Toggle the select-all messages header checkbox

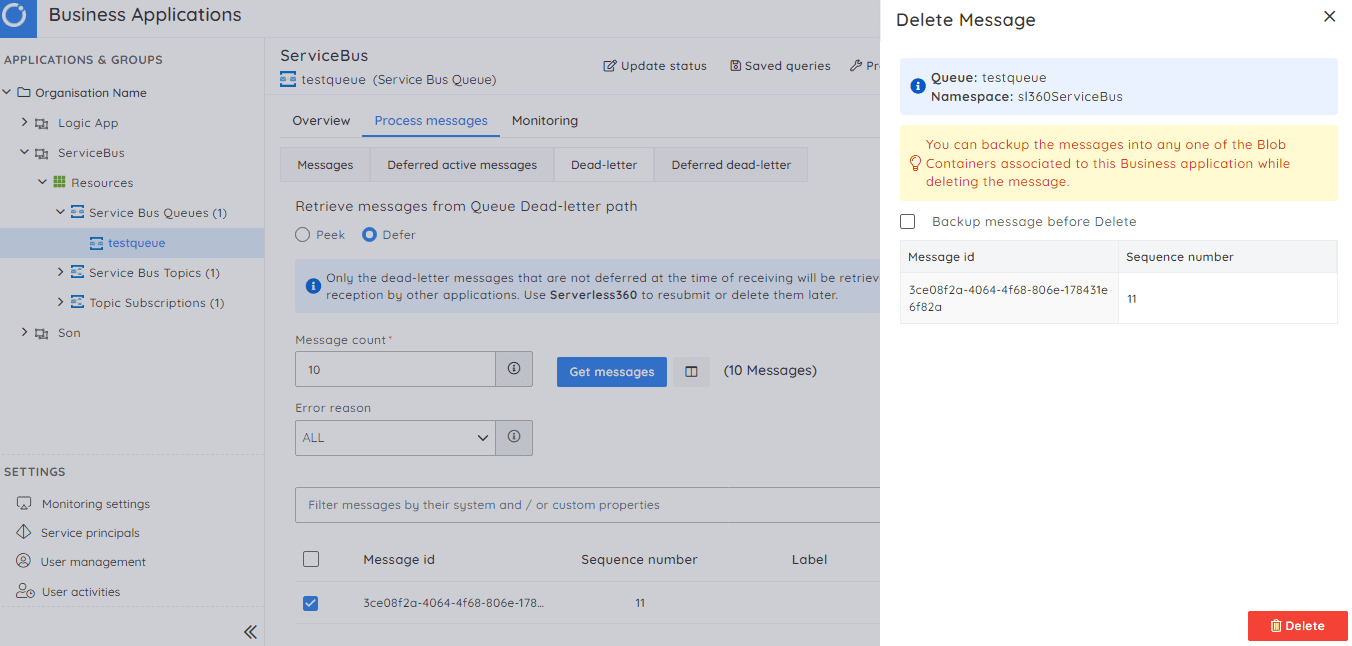pos(311,560)
